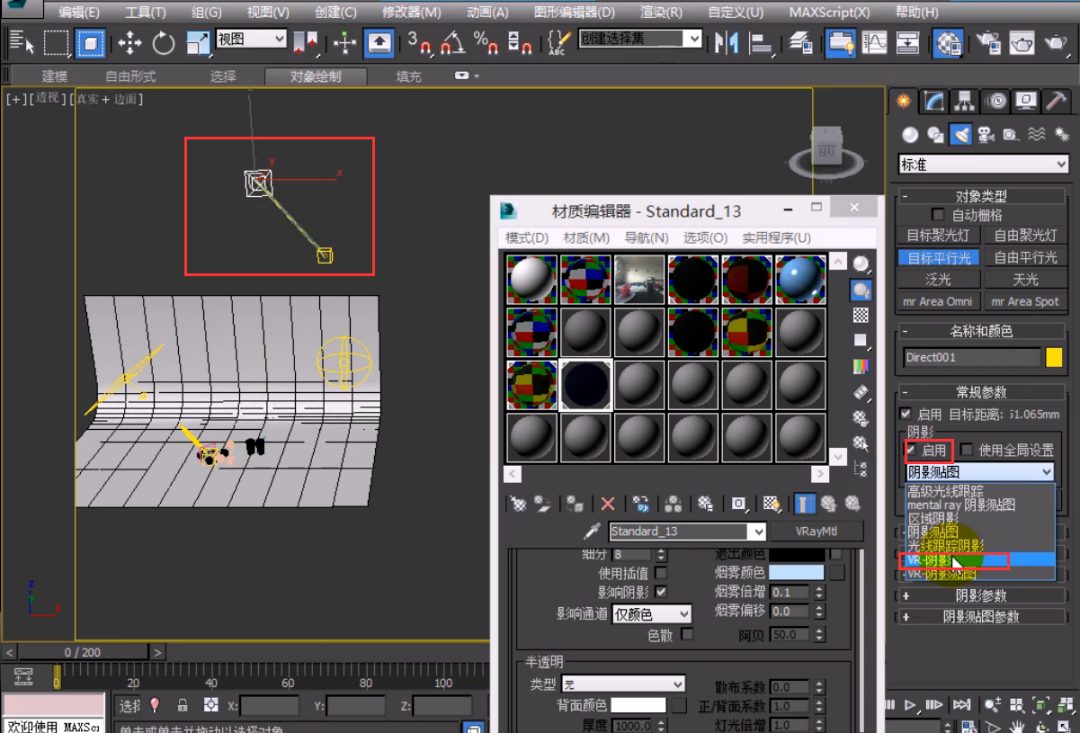Open the 材质(M) menu in material editor
Image resolution: width=1080 pixels, height=733 pixels.
coord(586,238)
